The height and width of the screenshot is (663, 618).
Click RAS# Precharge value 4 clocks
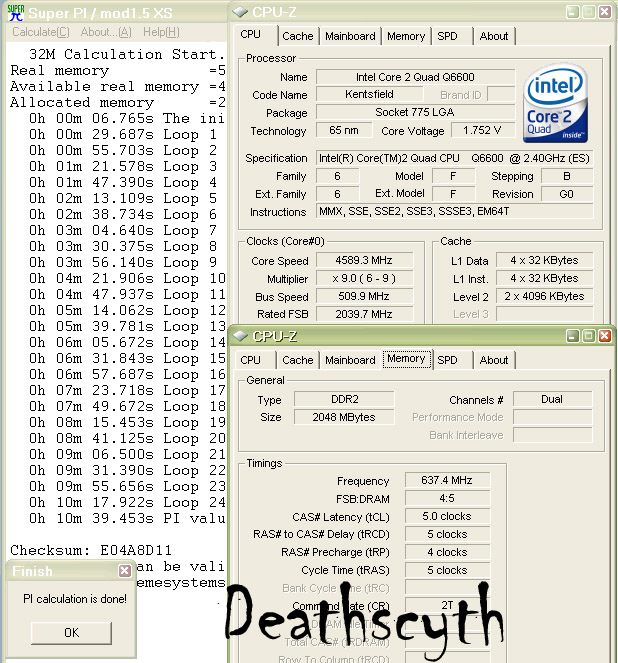coord(447,552)
